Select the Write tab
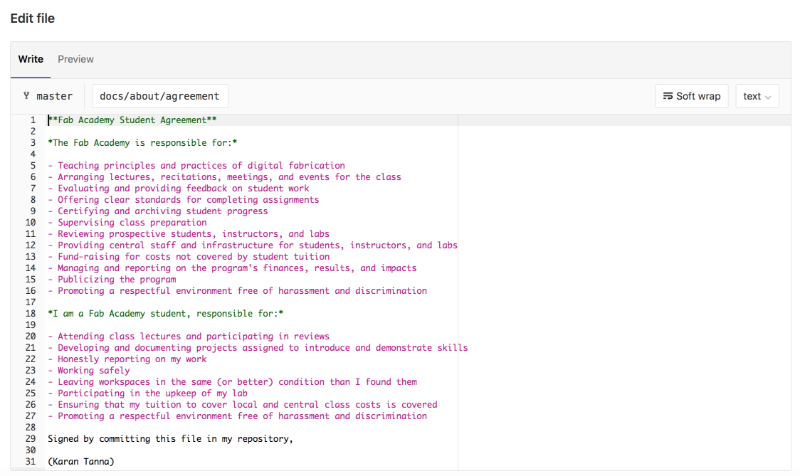Image resolution: width=800 pixels, height=476 pixels. click(31, 59)
